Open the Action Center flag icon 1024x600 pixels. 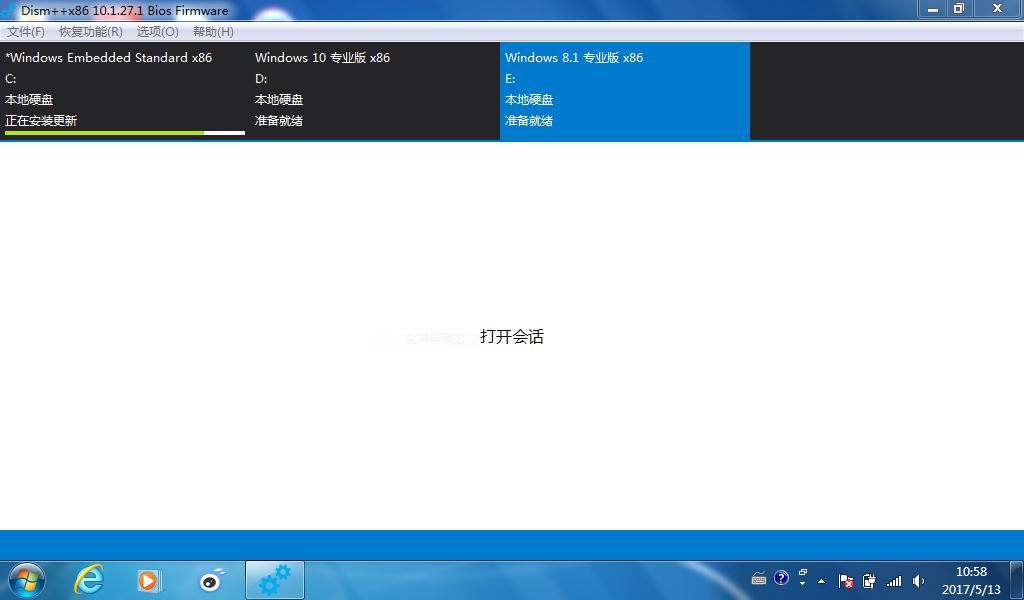tap(846, 581)
